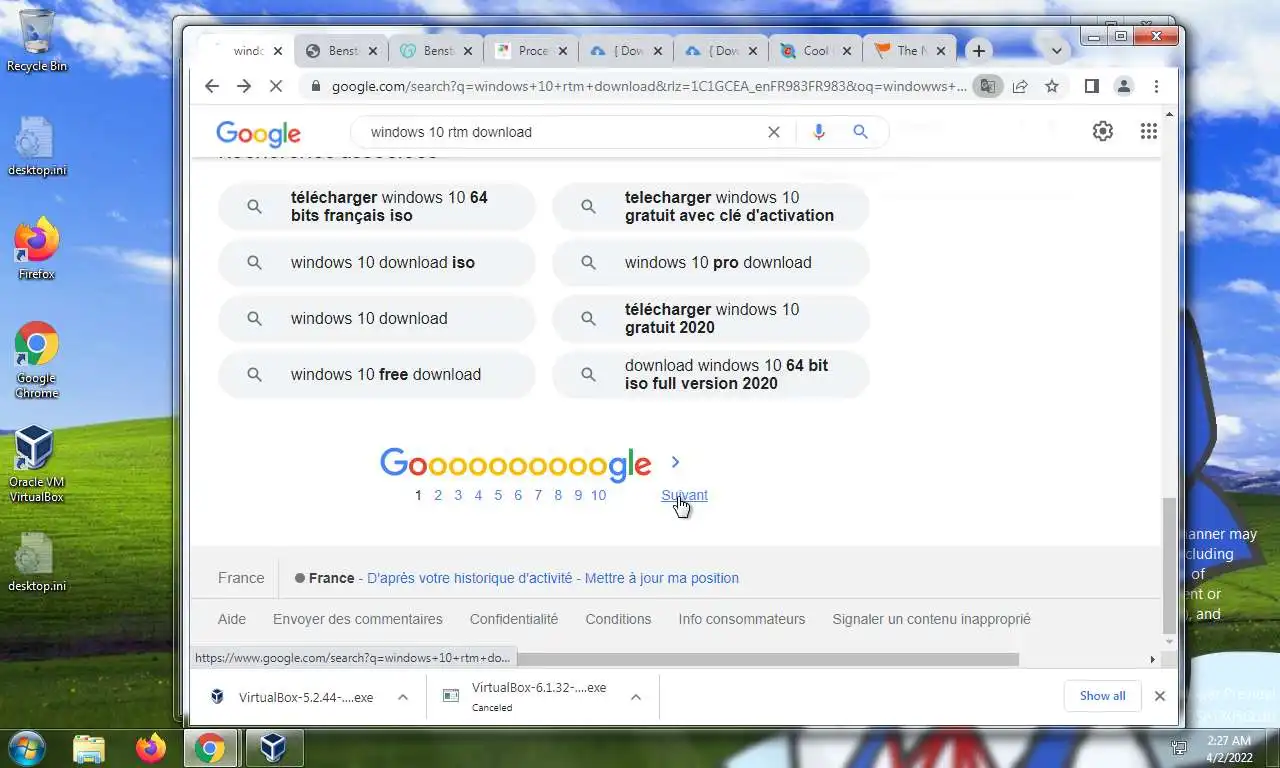
Task: Close the Cool tab
Action: [847, 51]
